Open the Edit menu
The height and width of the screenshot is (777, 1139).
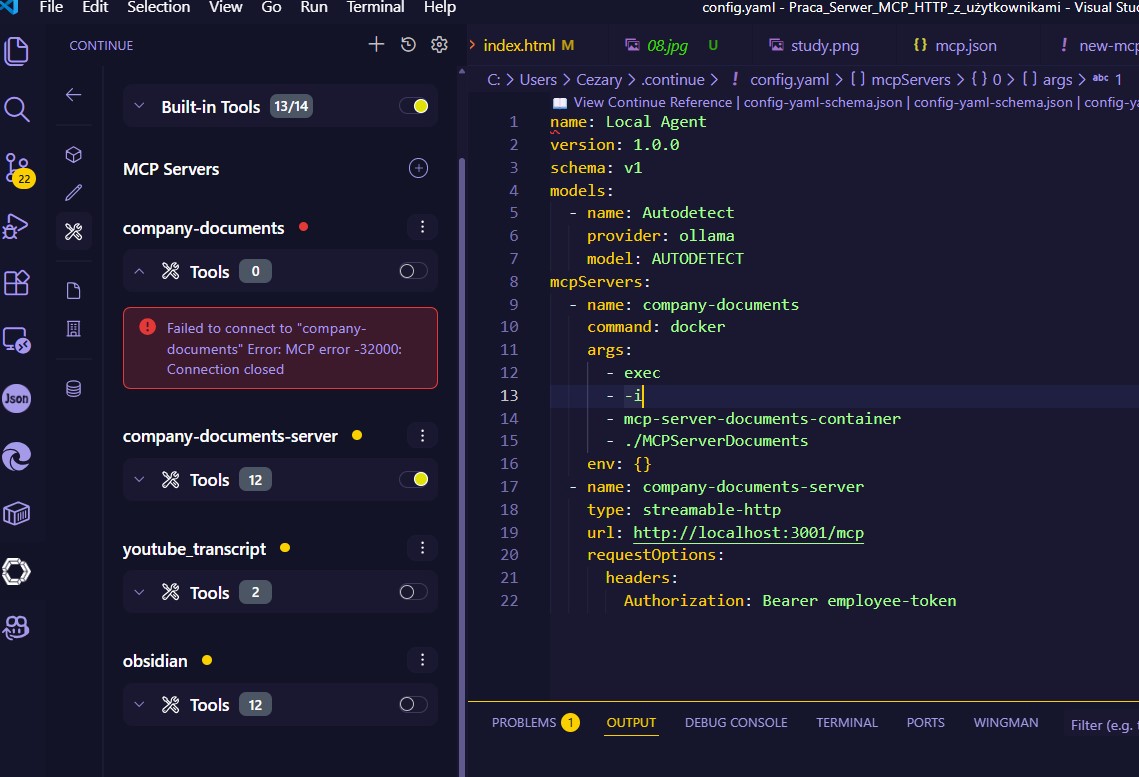(x=95, y=7)
